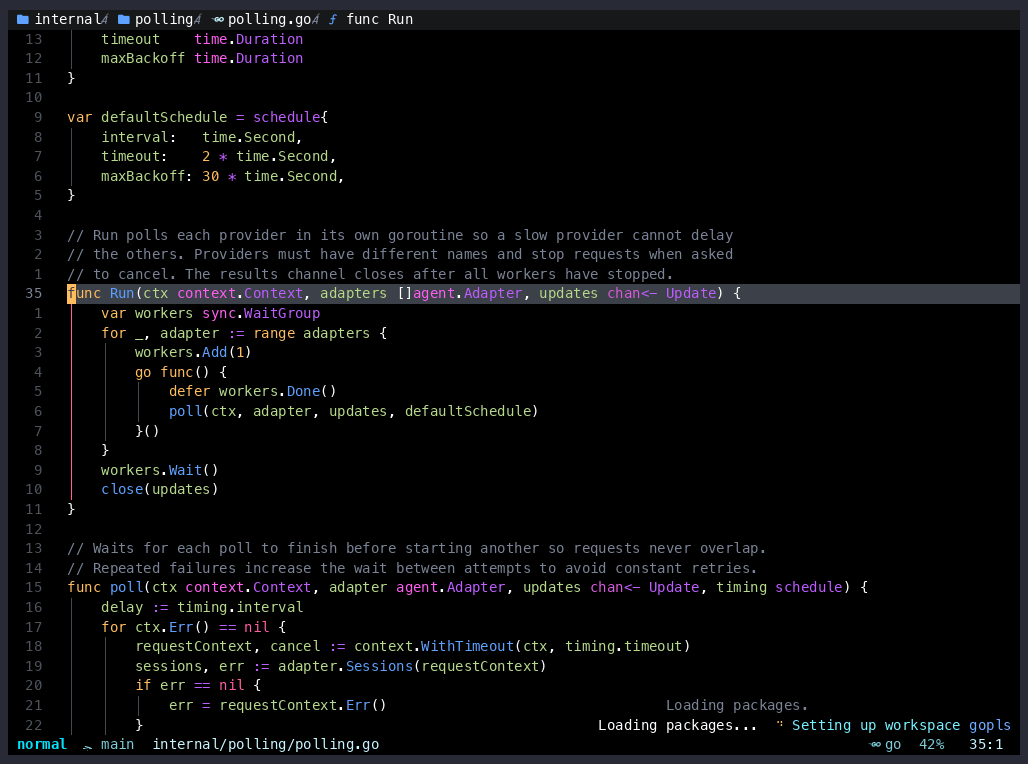Click the 'main' branch name in status line

coord(117,745)
